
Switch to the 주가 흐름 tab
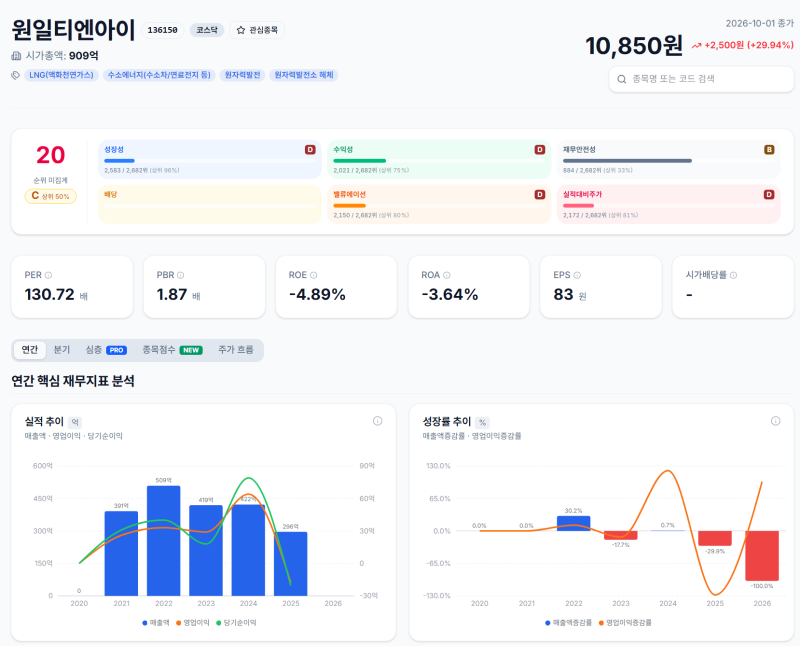point(236,350)
